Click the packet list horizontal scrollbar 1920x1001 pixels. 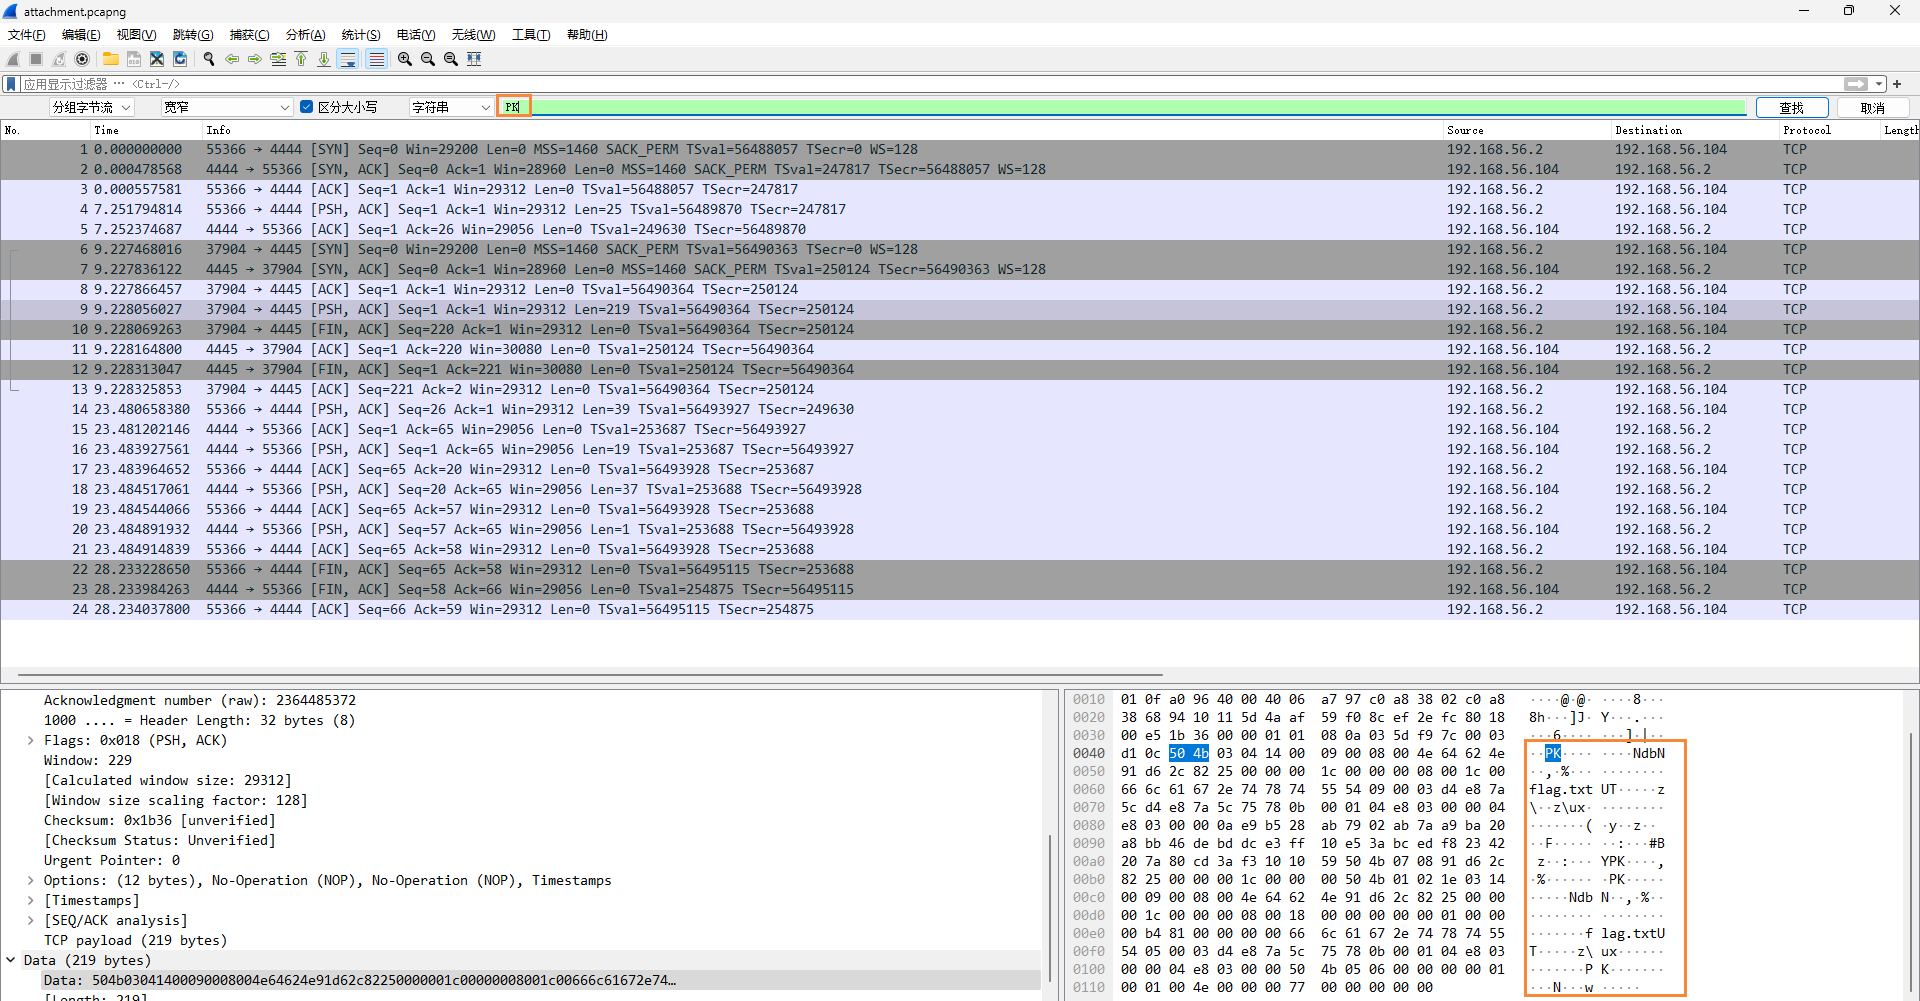coord(590,675)
